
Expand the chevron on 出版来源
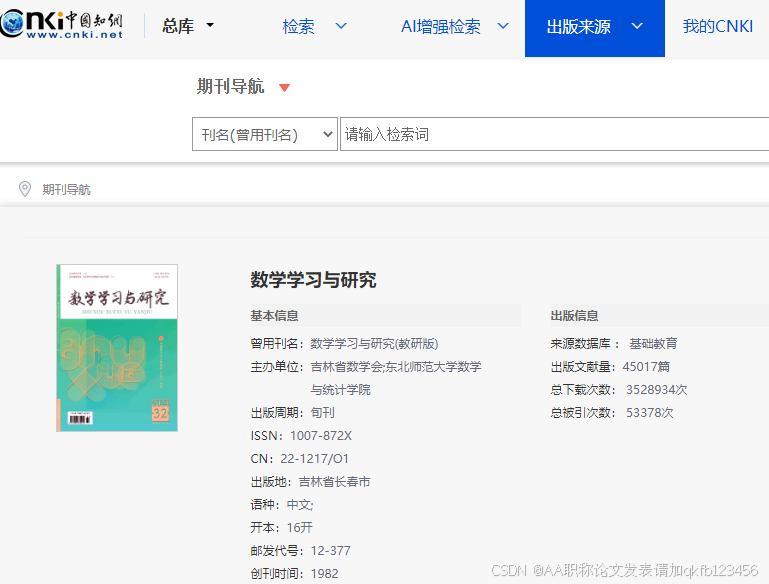tap(637, 26)
